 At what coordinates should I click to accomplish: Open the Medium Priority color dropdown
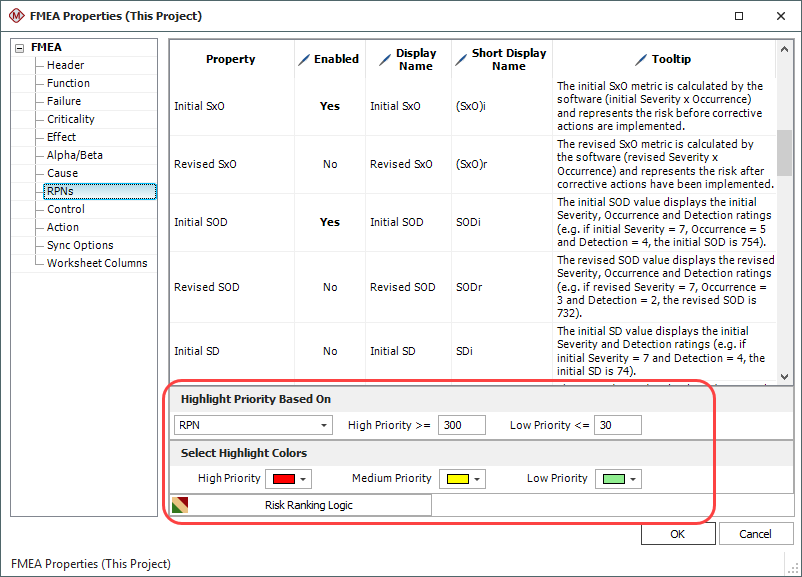point(466,479)
